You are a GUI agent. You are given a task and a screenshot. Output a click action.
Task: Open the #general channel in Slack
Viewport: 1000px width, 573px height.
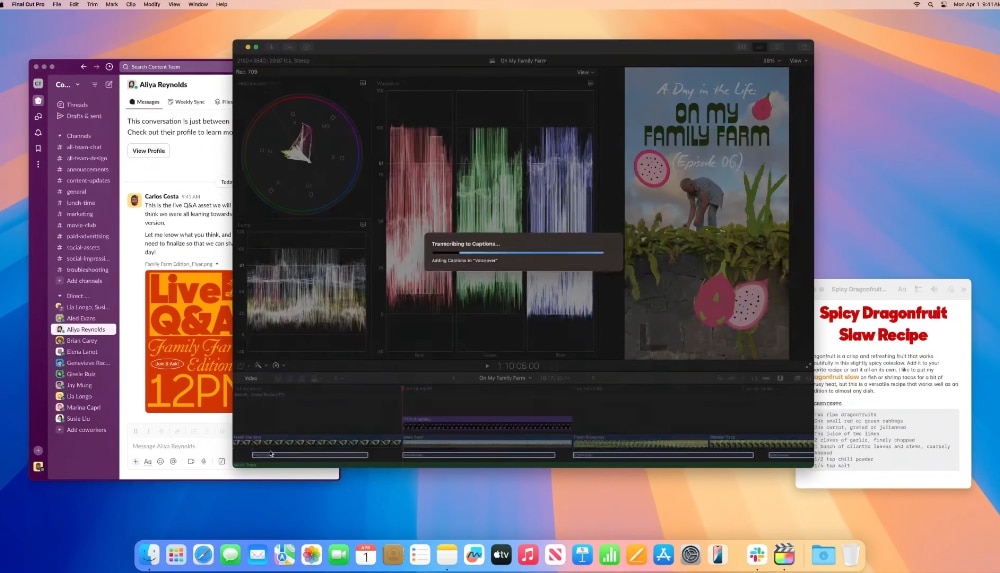click(x=76, y=191)
